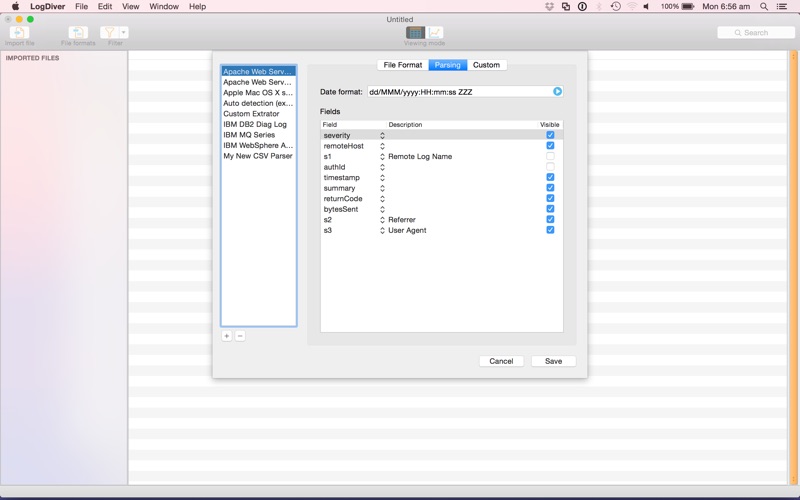Enable Visible checkbox for authId

(x=550, y=167)
